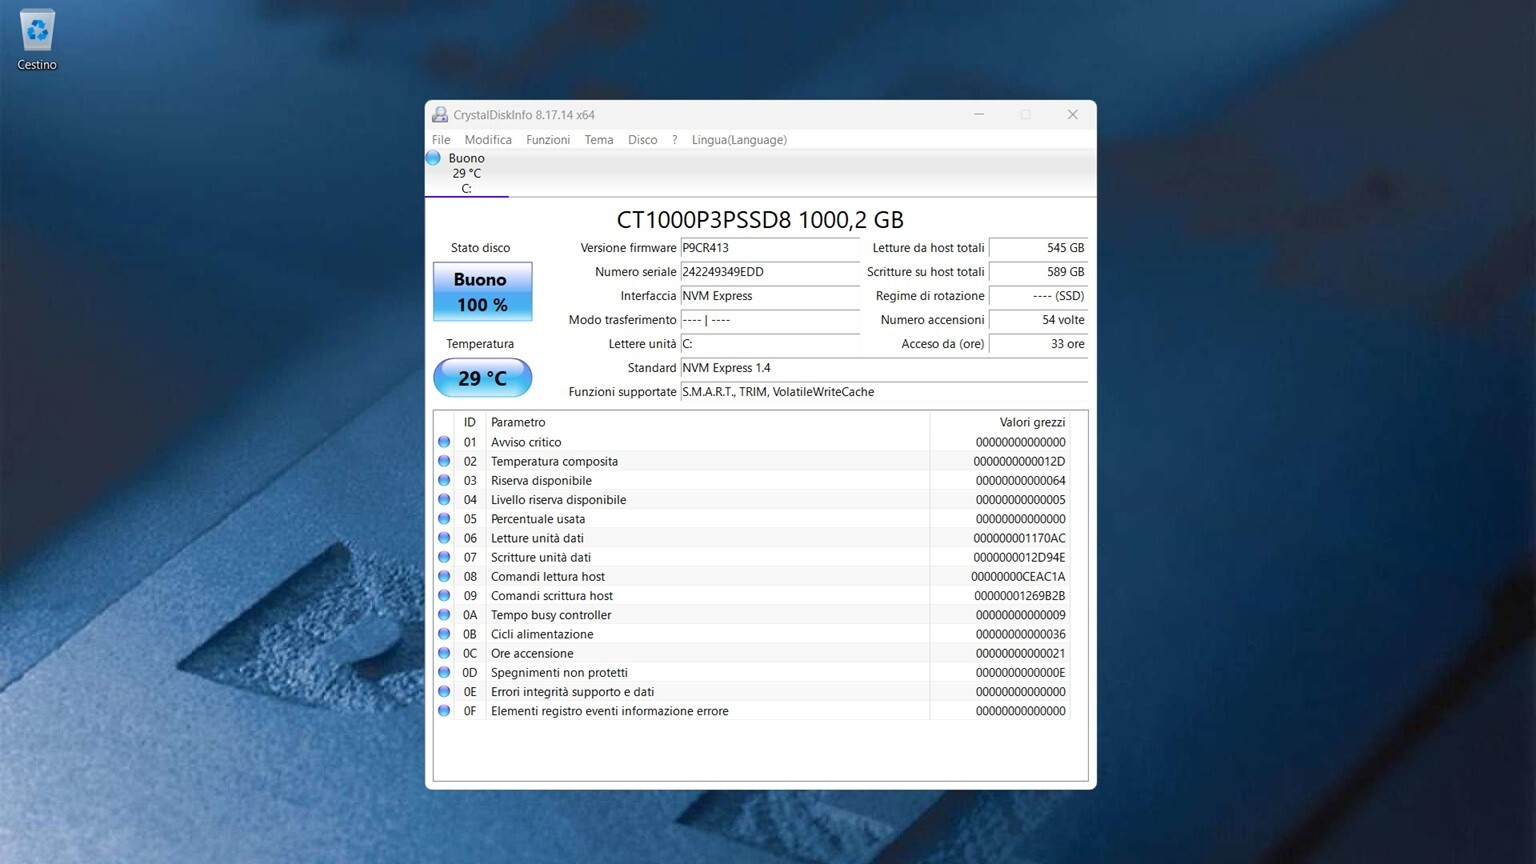1536x864 pixels.
Task: Click the Regime di rotazione value
Action: 1038,296
